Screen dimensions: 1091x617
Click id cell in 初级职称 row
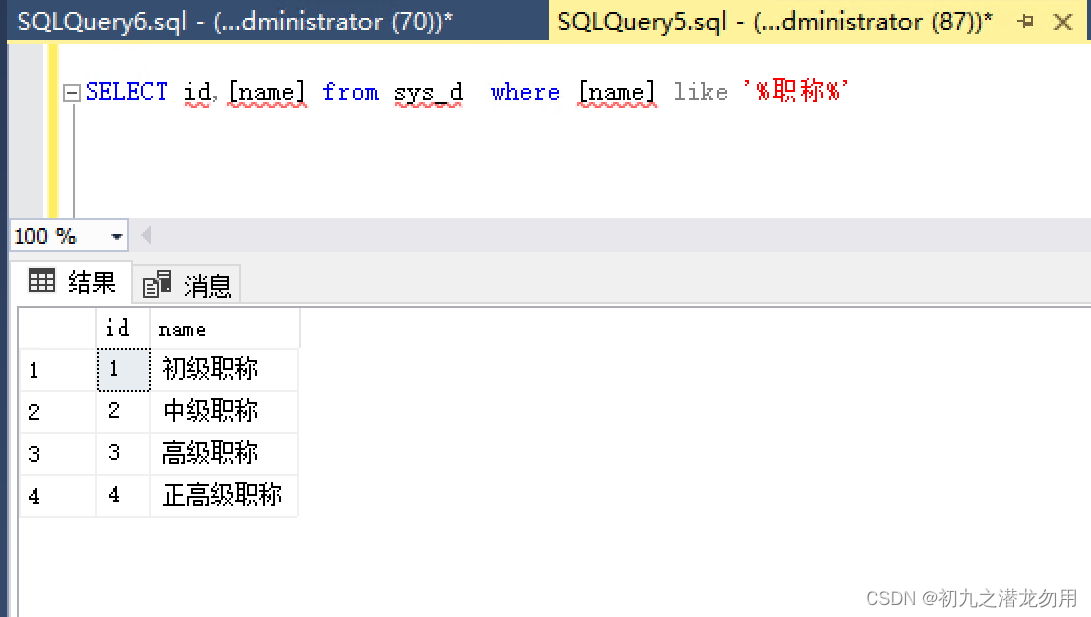pos(123,370)
